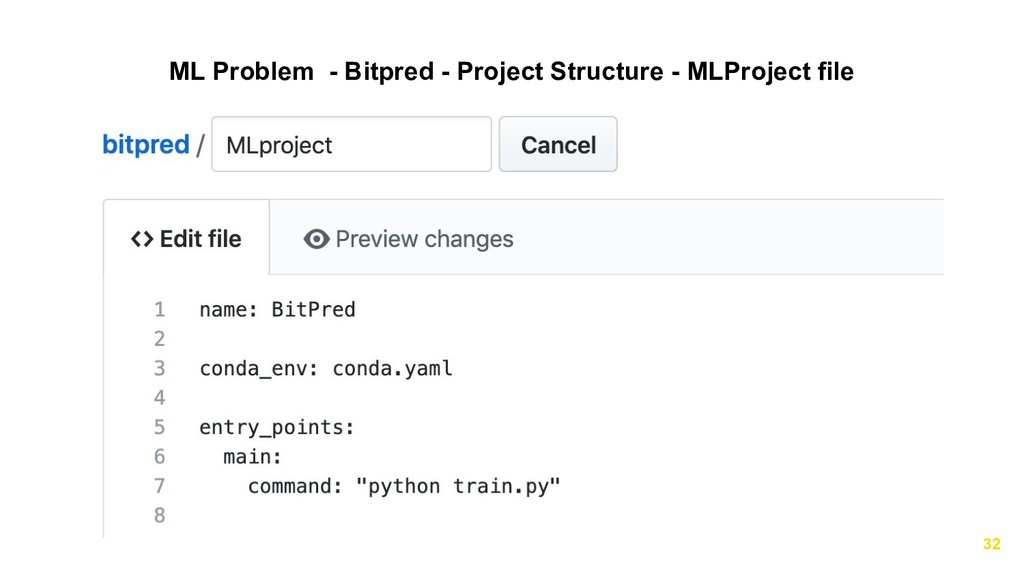Open the bitpred repository link
The width and height of the screenshot is (1024, 576).
click(146, 144)
